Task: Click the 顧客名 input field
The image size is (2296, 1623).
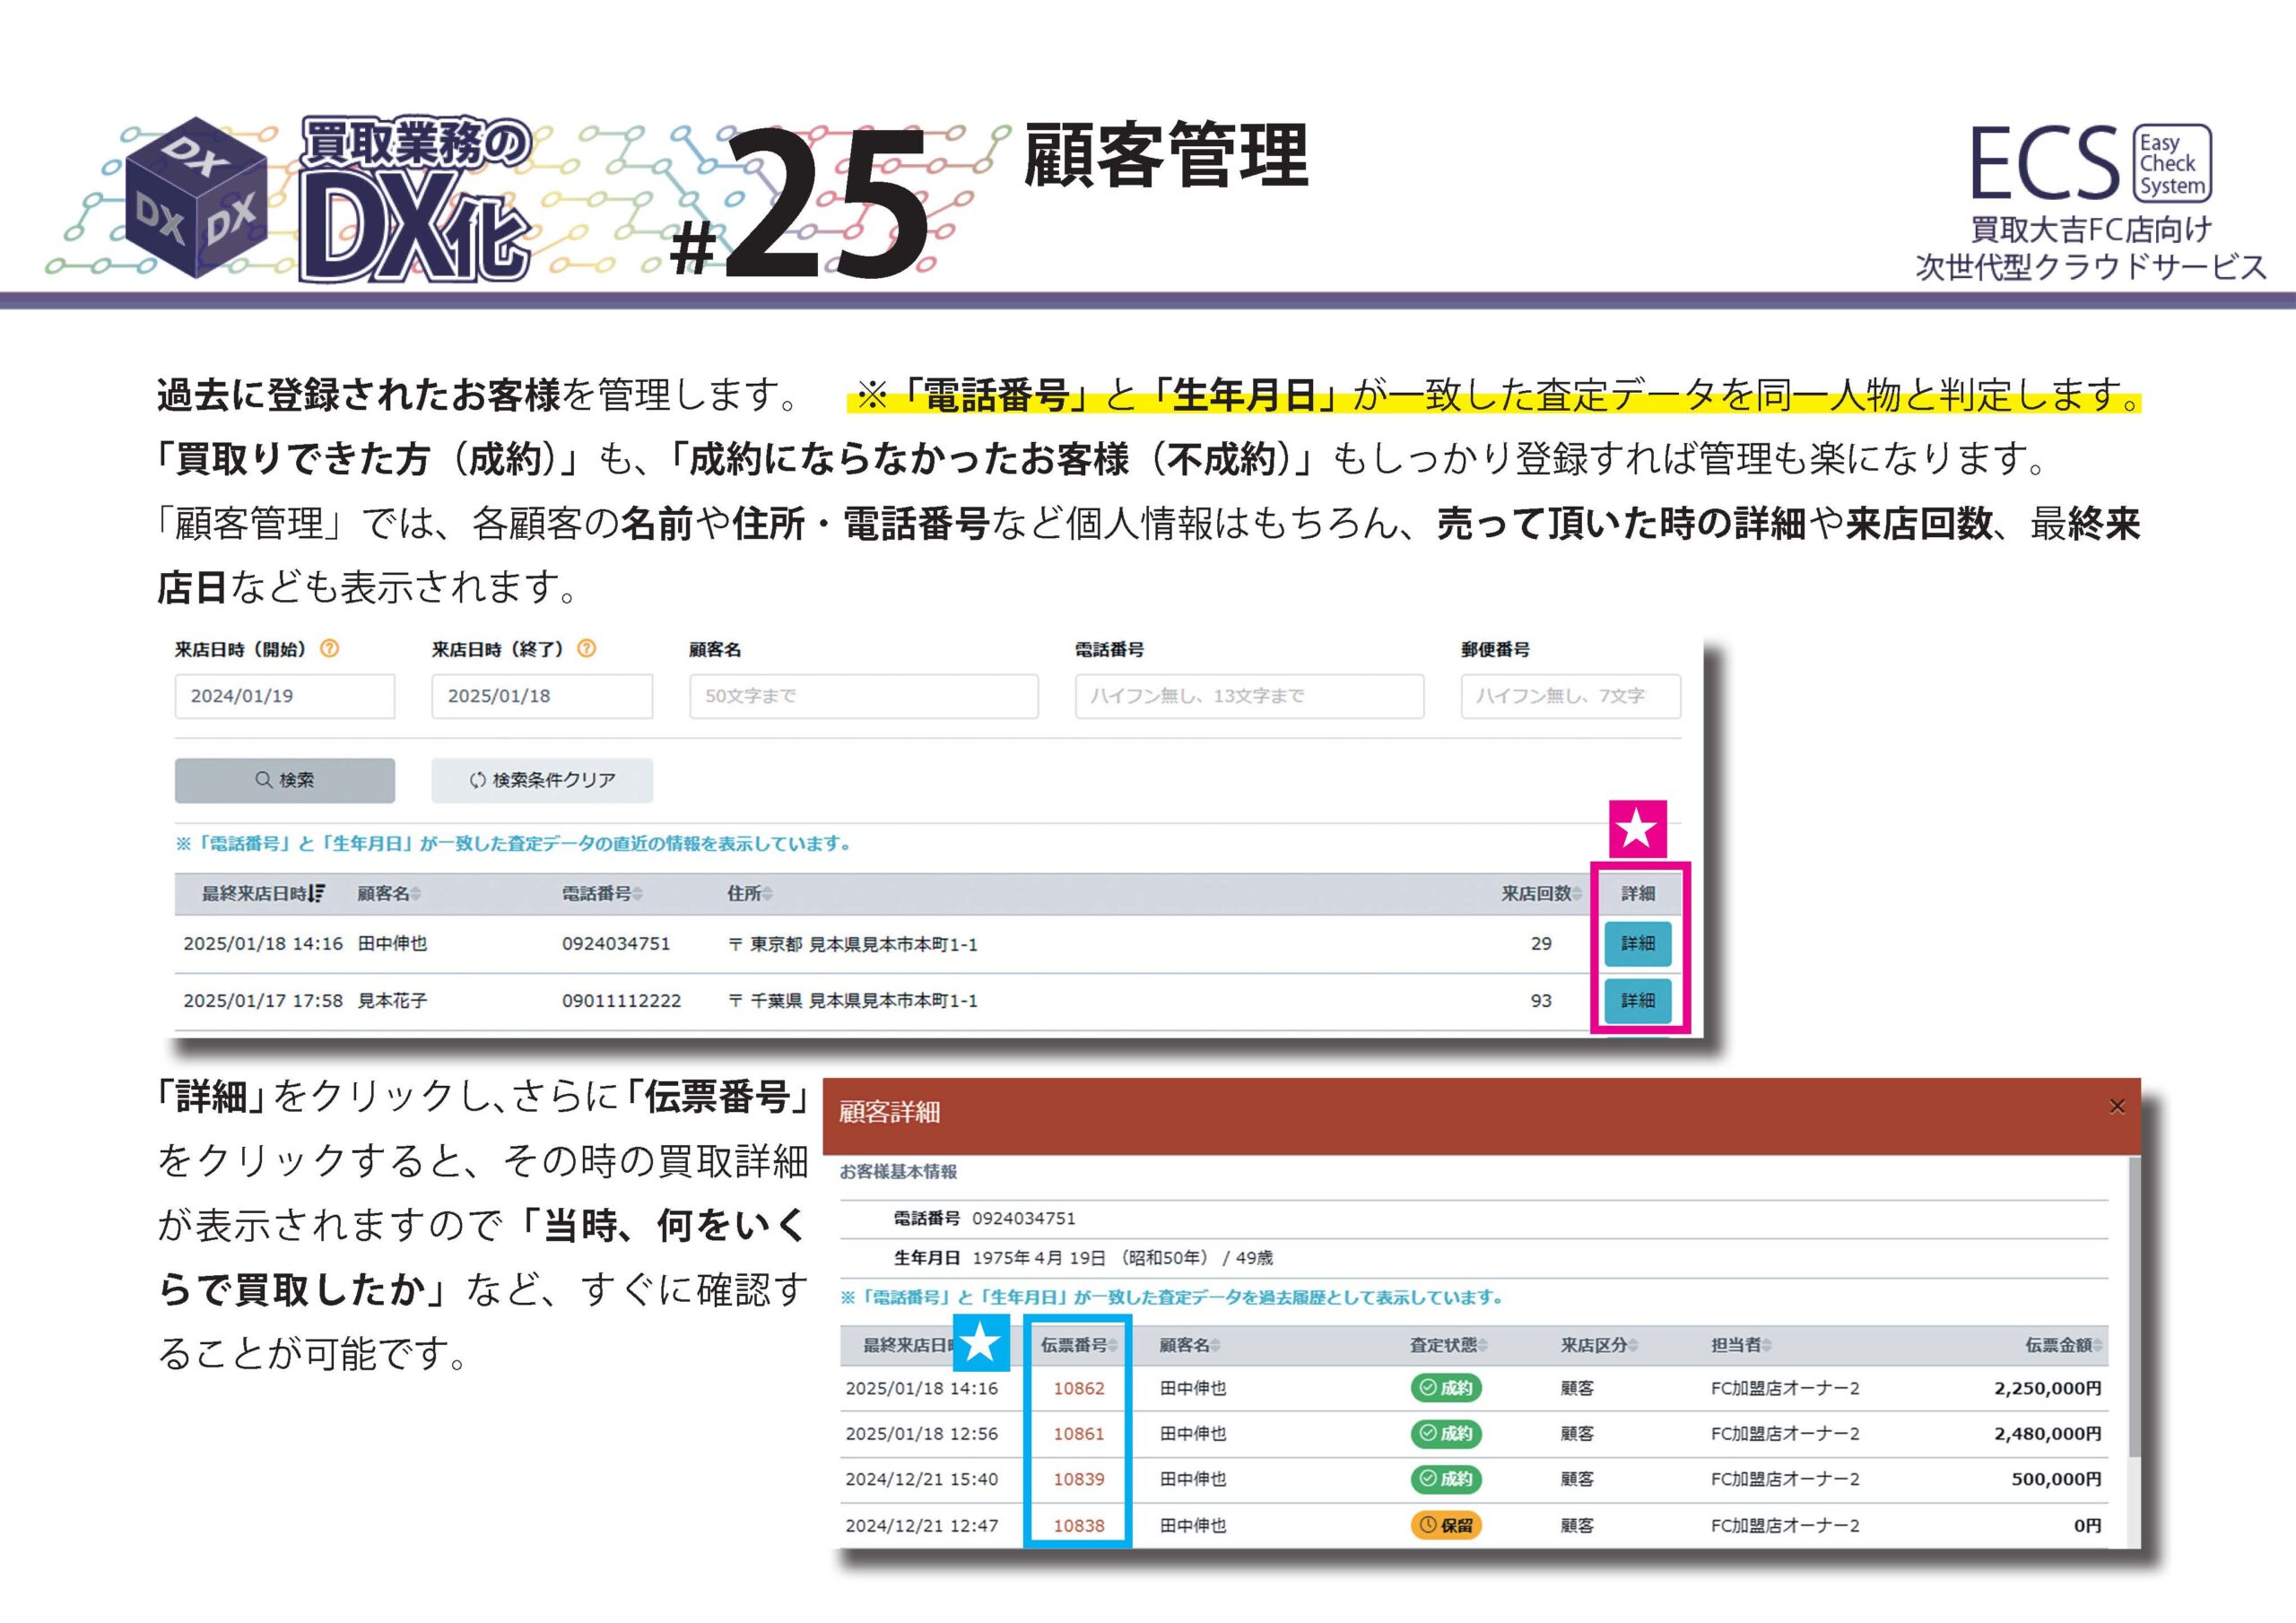Action: click(x=863, y=696)
